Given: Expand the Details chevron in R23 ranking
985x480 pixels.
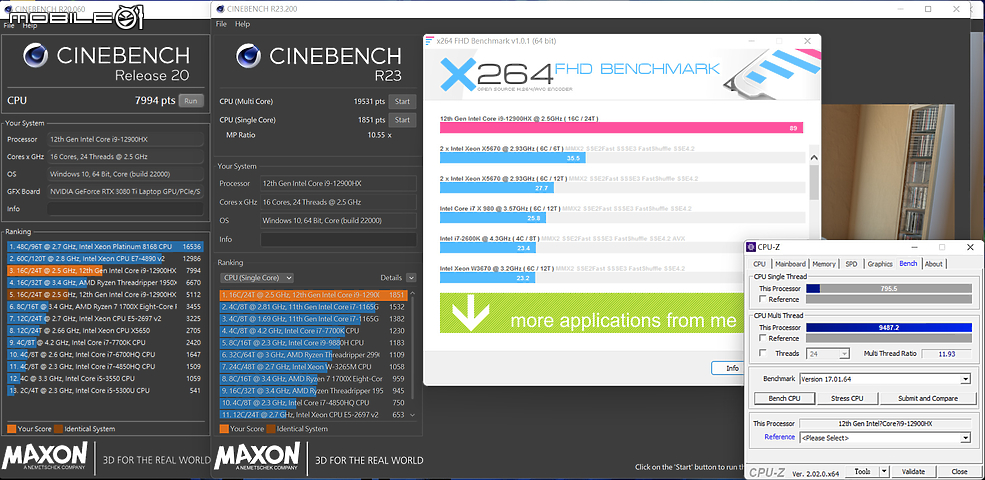Looking at the screenshot, I should (411, 278).
